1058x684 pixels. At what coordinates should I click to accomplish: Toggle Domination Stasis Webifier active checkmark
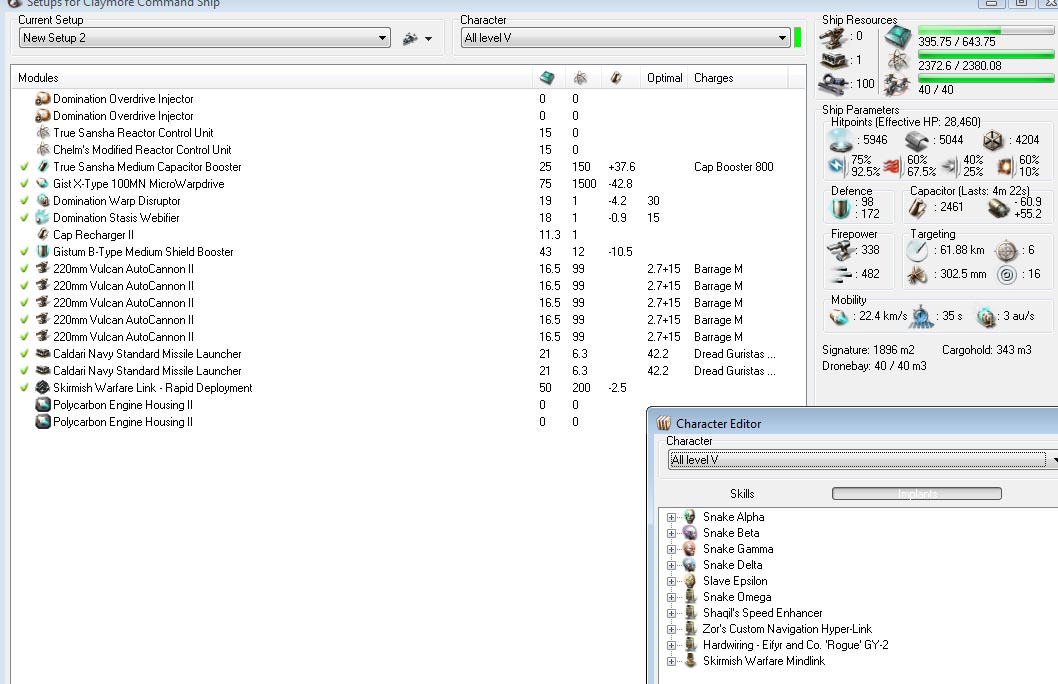(x=24, y=218)
